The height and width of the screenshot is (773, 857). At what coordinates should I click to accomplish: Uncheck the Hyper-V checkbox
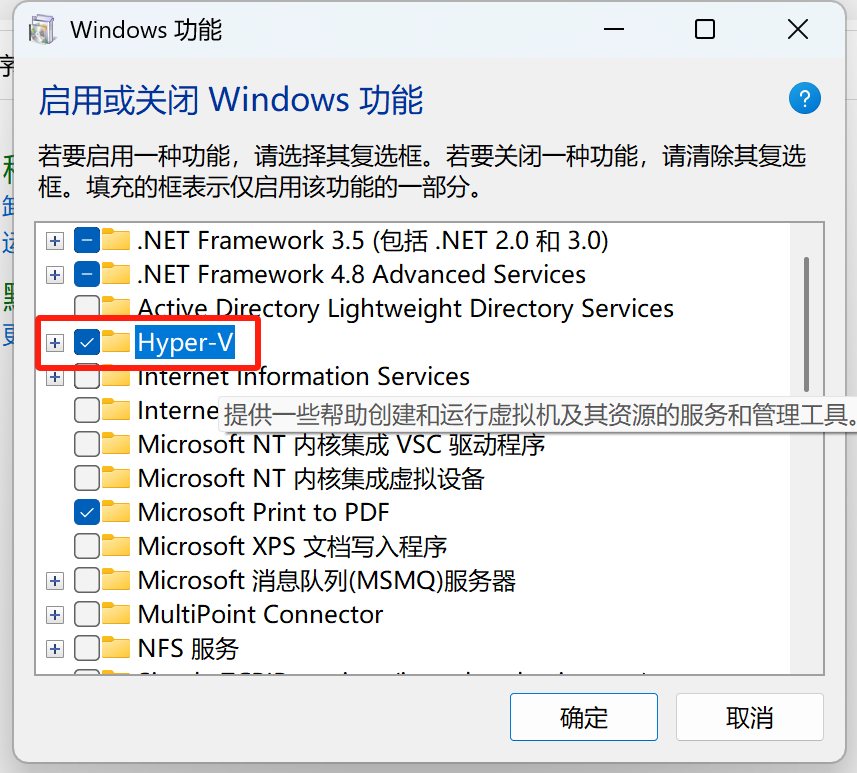coord(87,343)
